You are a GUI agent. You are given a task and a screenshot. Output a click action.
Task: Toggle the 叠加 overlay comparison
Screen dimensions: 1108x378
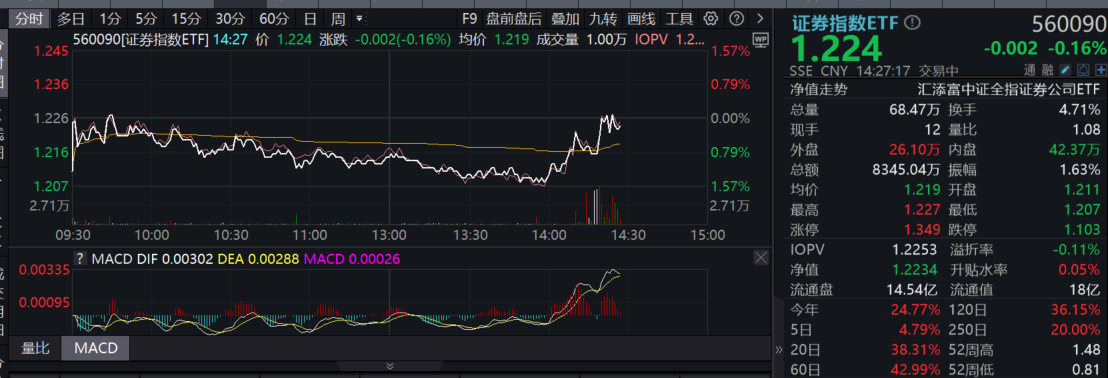(565, 18)
